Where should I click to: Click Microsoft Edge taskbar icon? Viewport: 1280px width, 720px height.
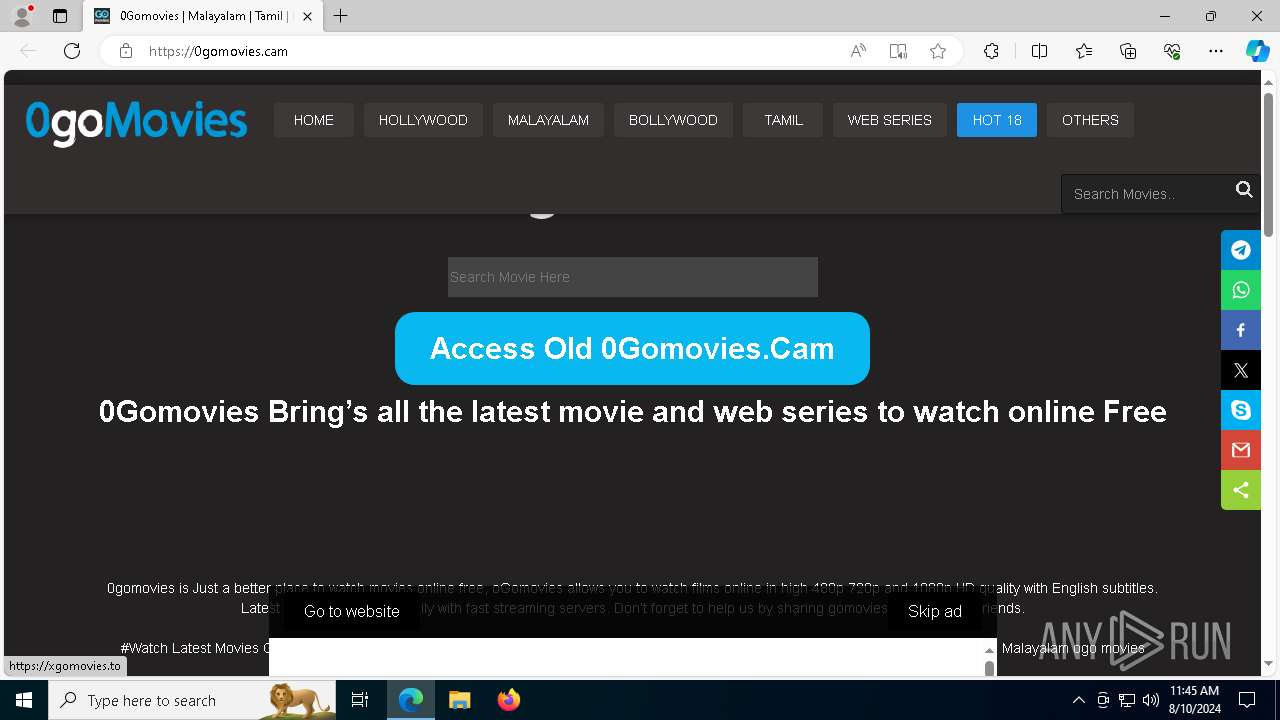pos(411,700)
